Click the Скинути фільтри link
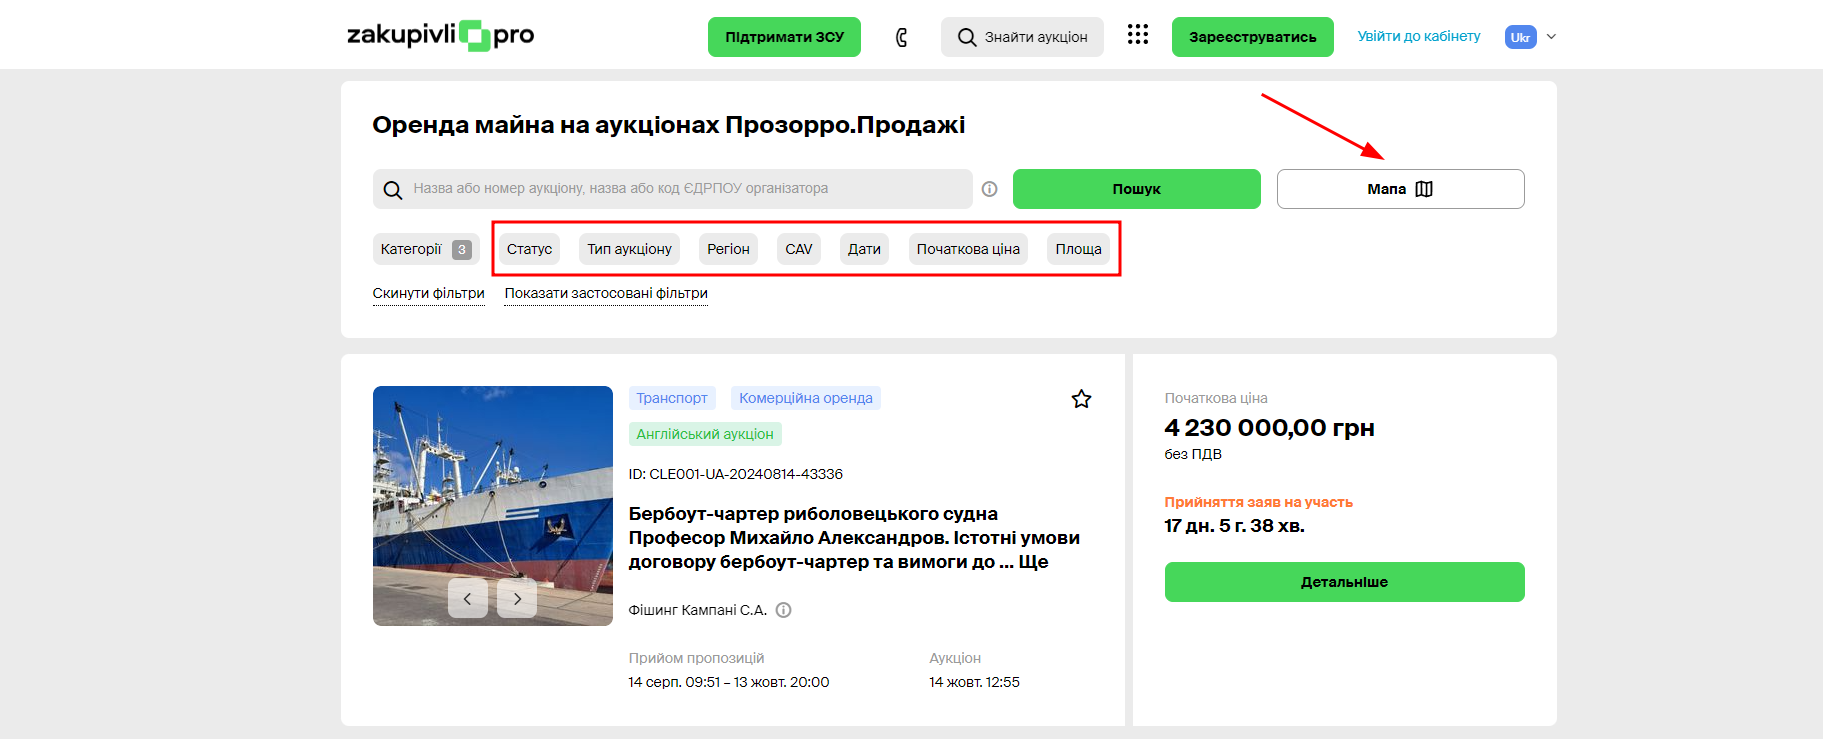 click(428, 293)
